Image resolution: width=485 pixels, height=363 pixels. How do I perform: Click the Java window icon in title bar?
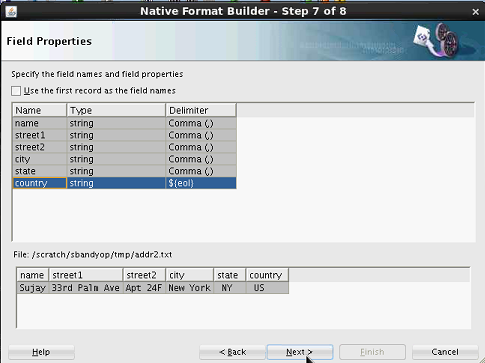pos(11,12)
